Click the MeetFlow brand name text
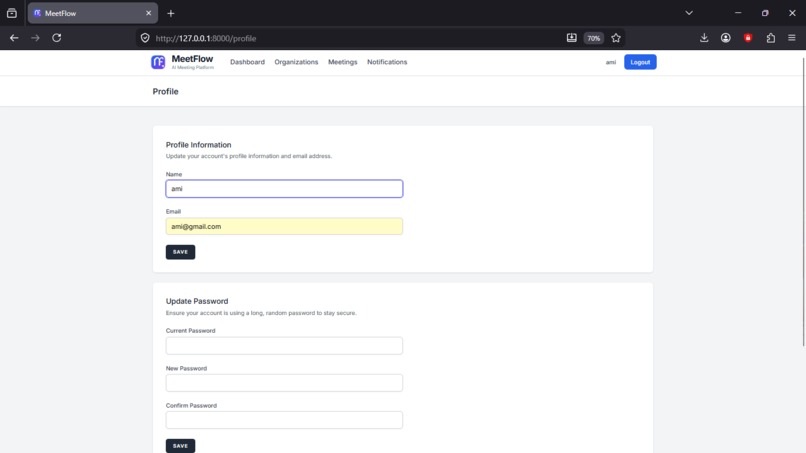 point(192,59)
